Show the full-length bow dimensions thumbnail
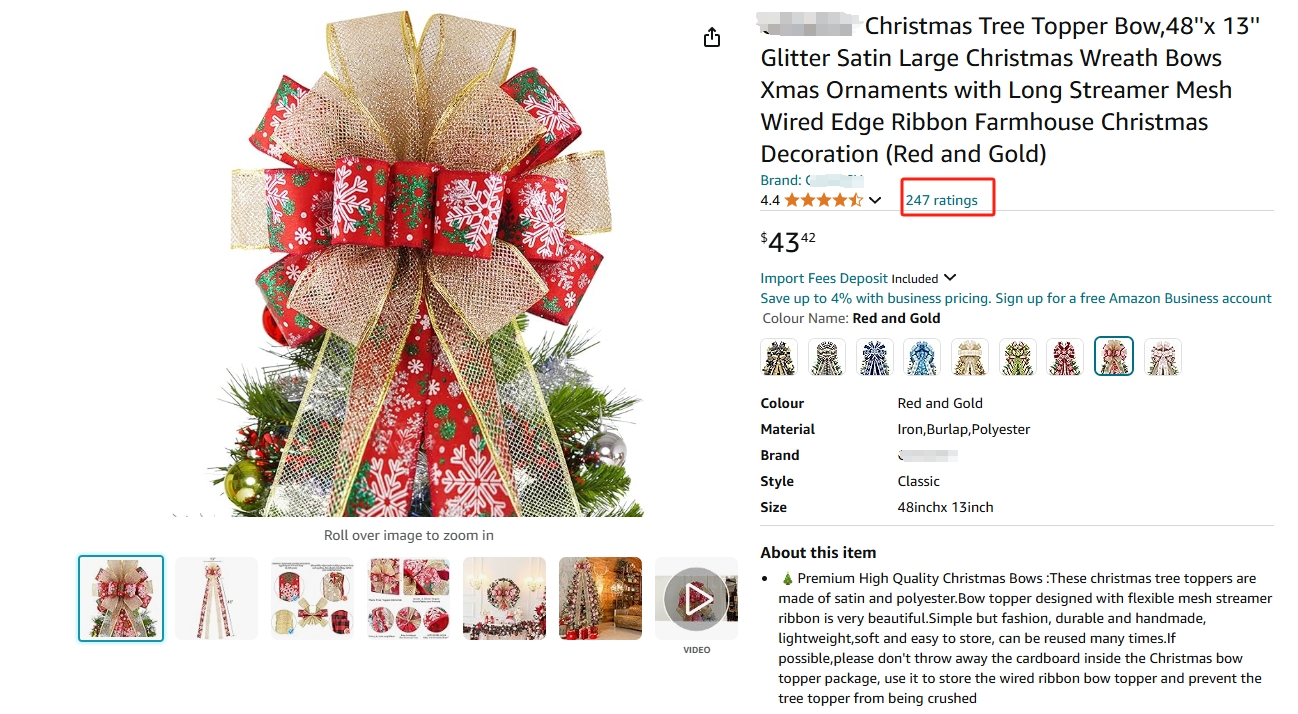This screenshot has height=714, width=1298. (x=216, y=599)
